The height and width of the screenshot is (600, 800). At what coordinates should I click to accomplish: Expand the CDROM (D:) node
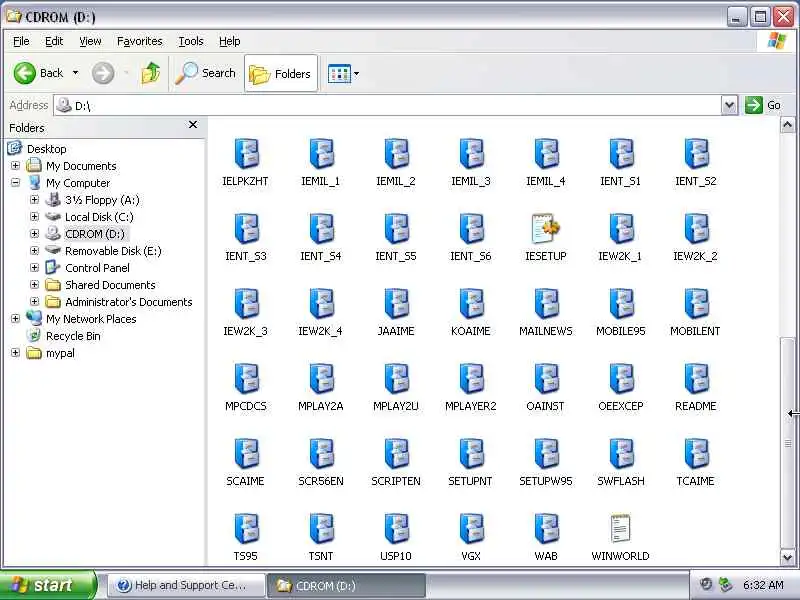pos(34,234)
